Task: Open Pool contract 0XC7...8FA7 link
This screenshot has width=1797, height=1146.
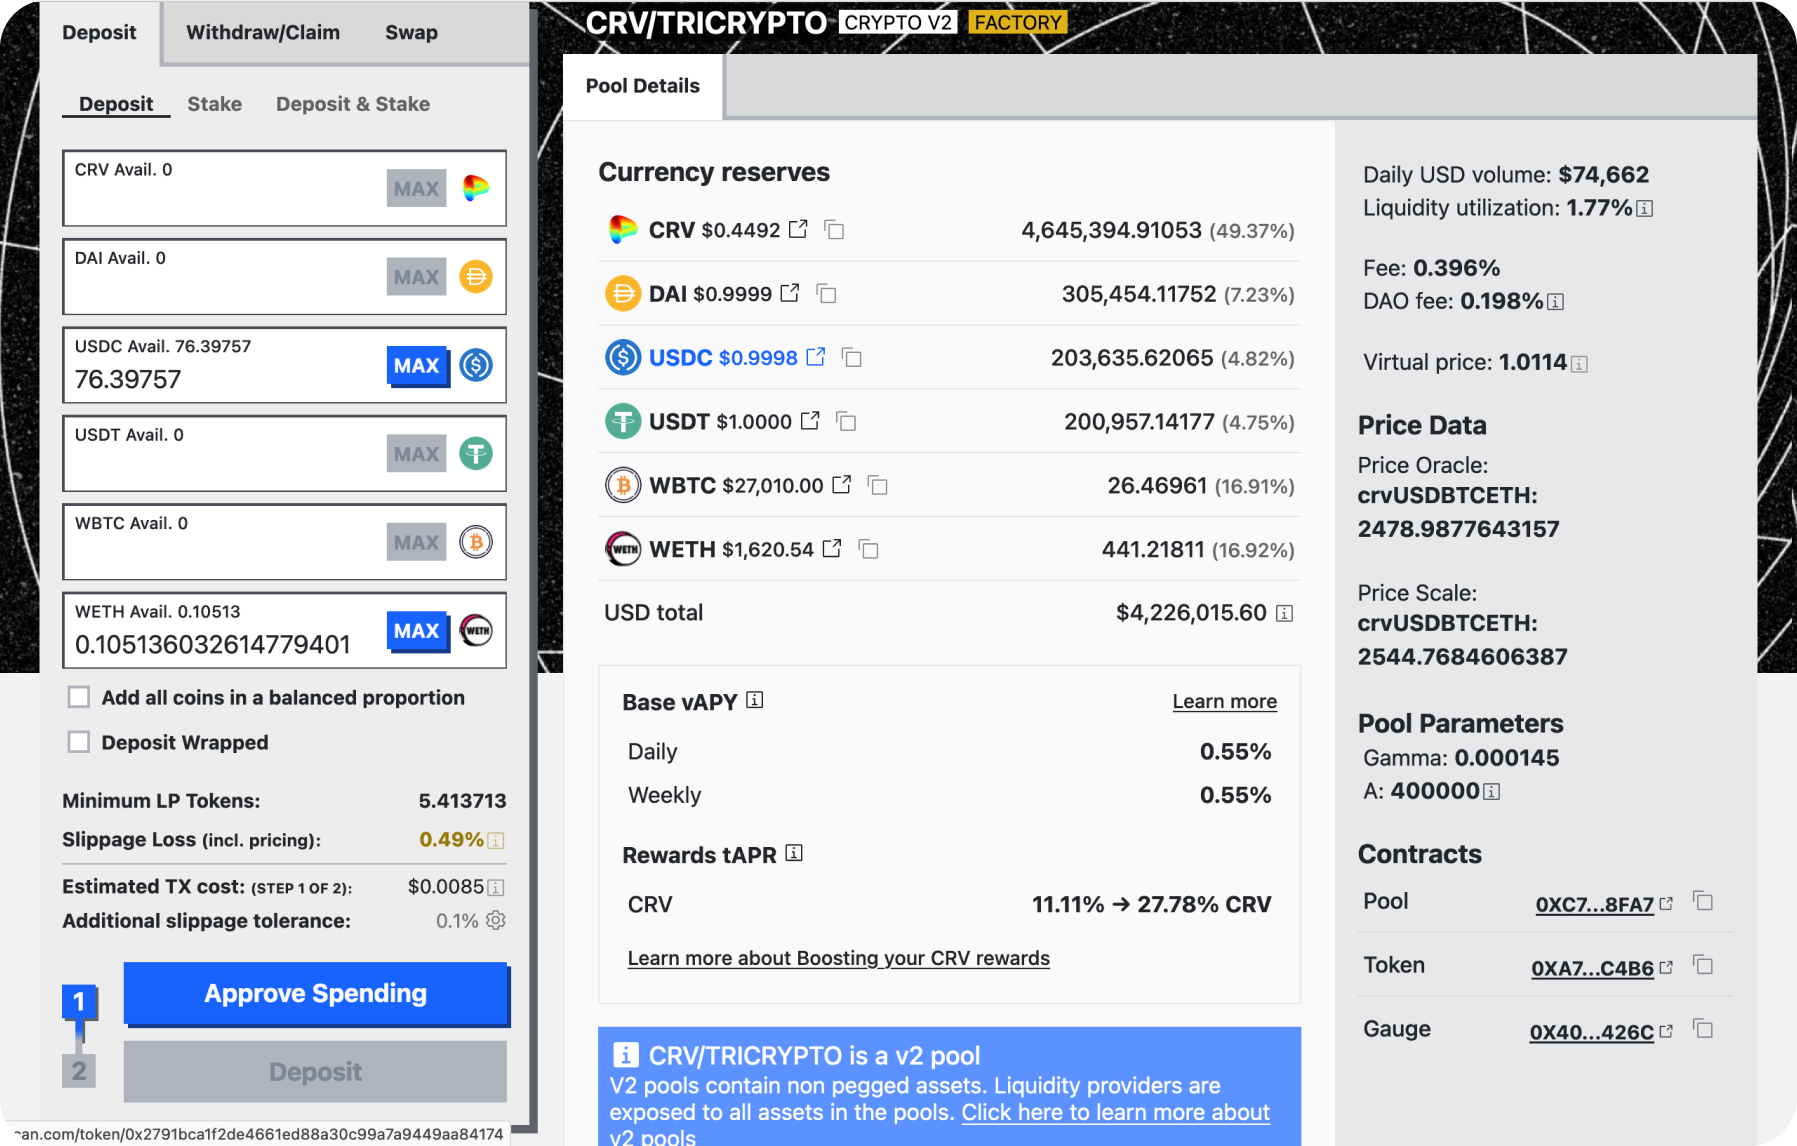Action: 1595,904
